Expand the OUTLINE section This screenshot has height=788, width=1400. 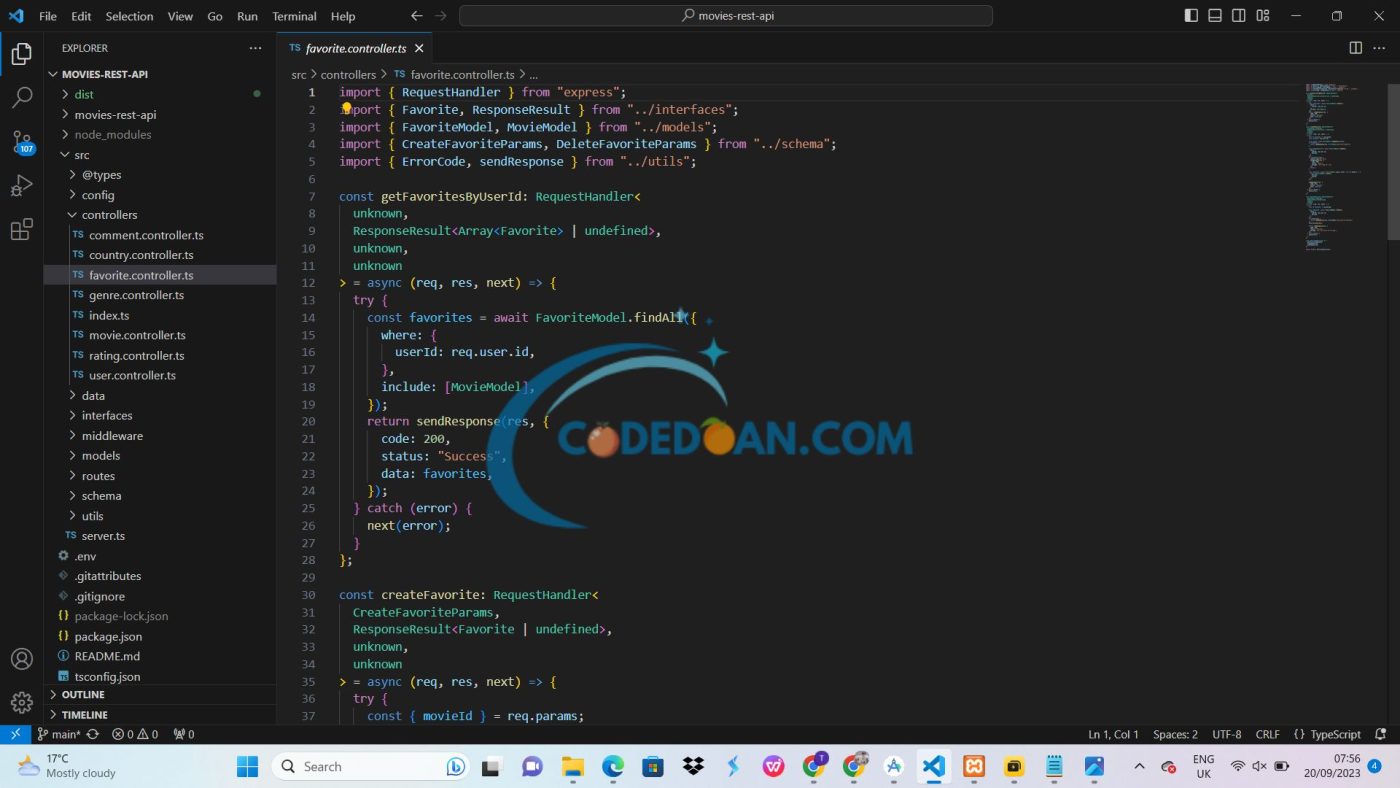[x=160, y=694]
